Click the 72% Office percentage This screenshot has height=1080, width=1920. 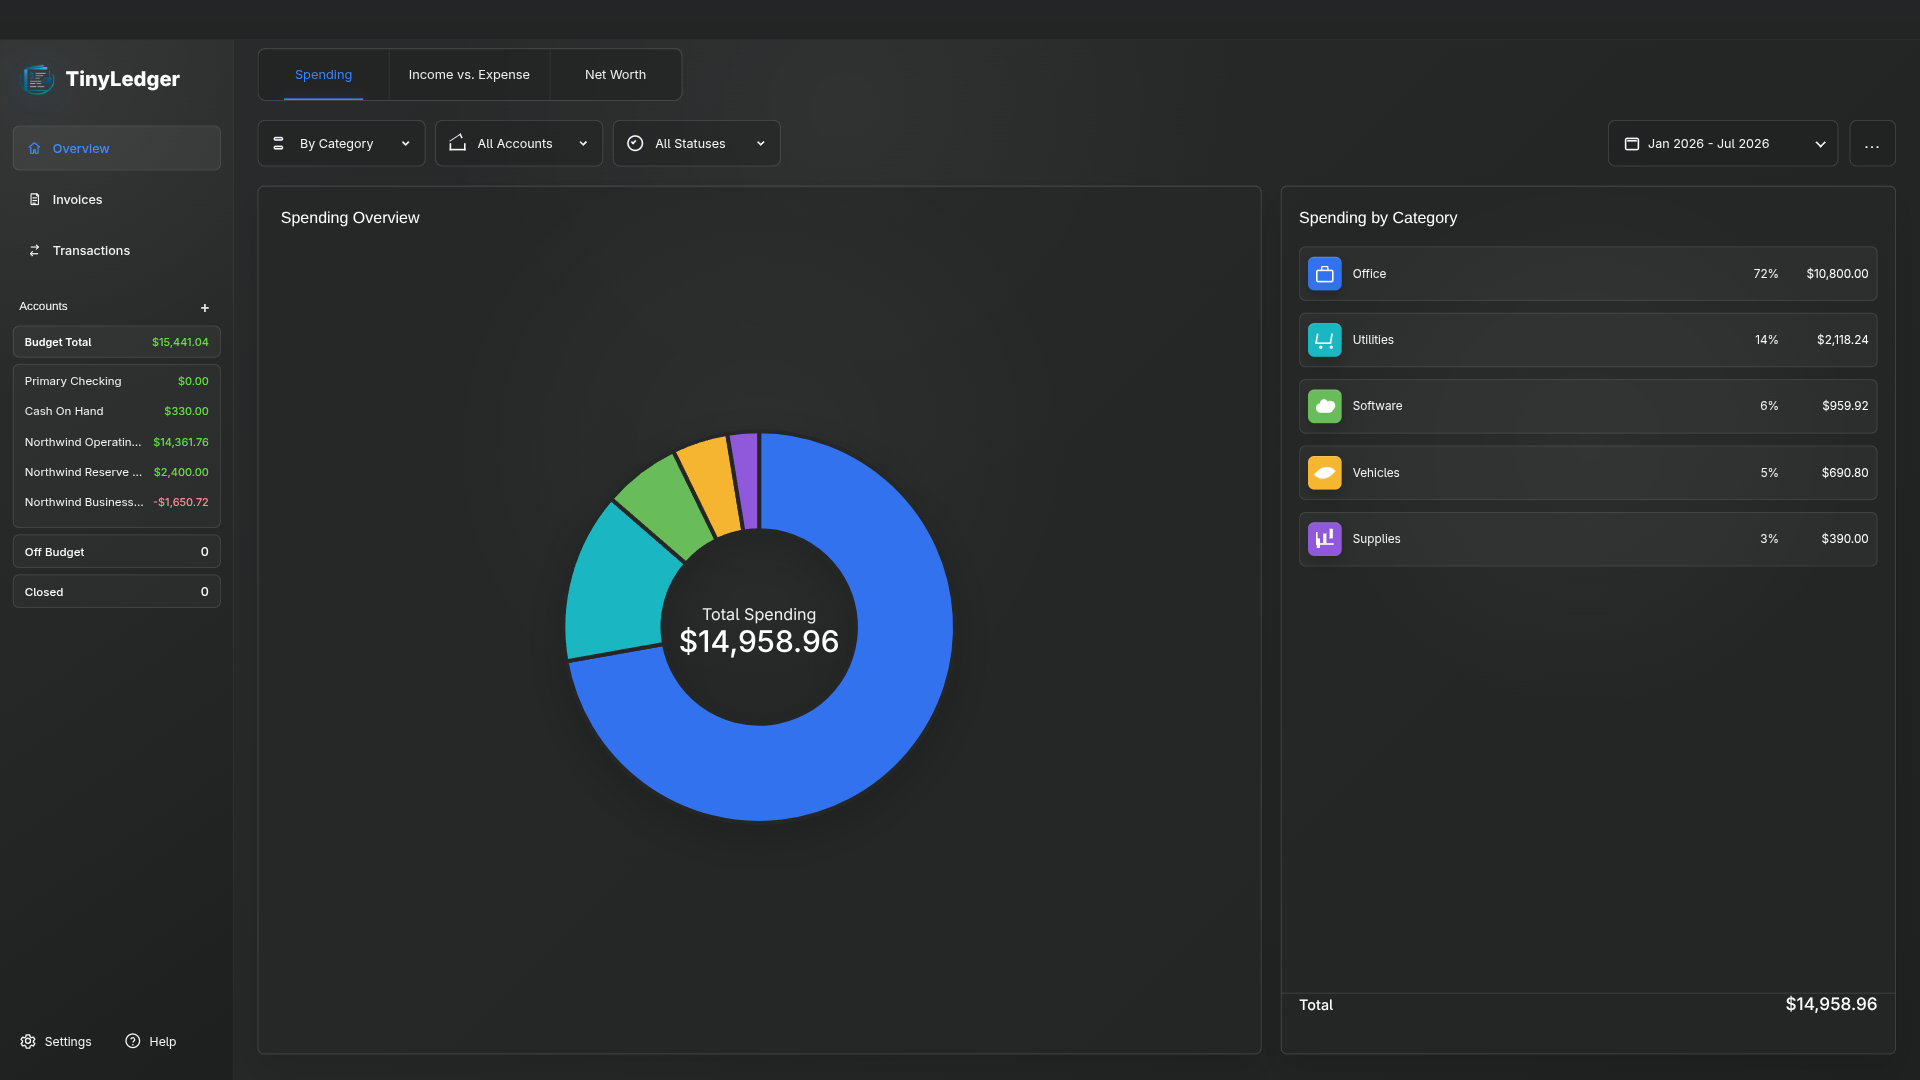1765,274
